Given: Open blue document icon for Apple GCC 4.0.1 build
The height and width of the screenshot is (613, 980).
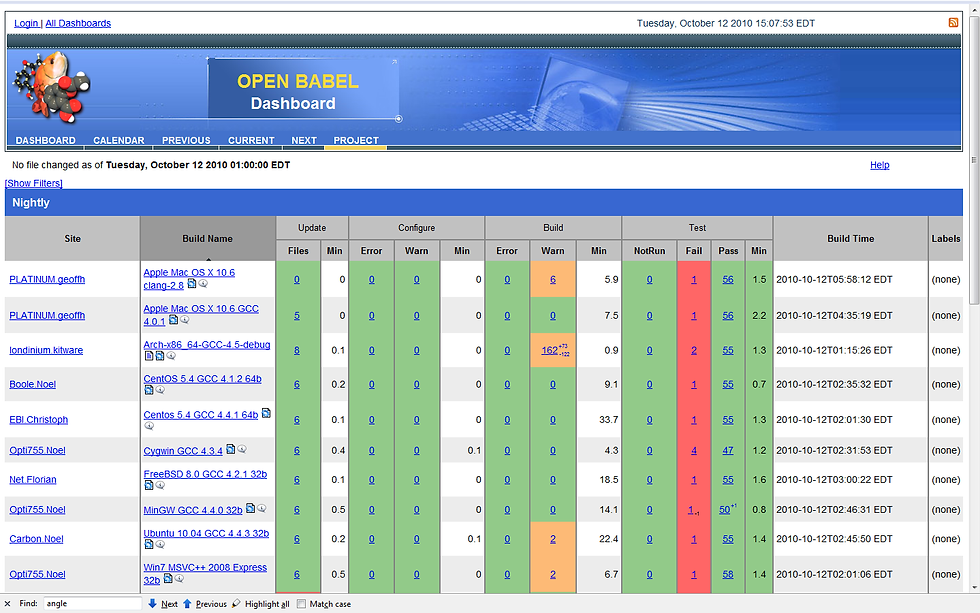Looking at the screenshot, I should click(x=174, y=320).
